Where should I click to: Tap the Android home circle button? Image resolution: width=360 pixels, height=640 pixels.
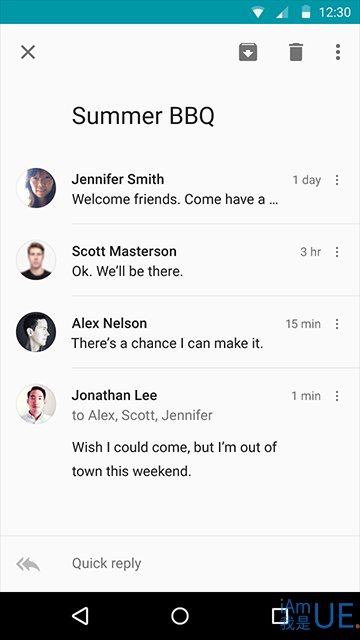pyautogui.click(x=180, y=616)
